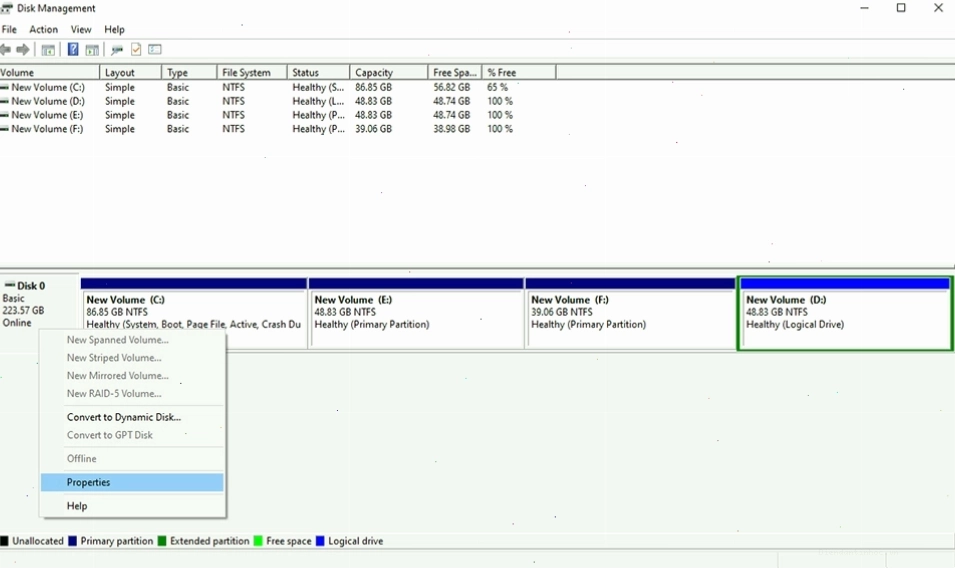Screen dimensions: 955x569
Task: Open the Action menu
Action: (x=43, y=29)
